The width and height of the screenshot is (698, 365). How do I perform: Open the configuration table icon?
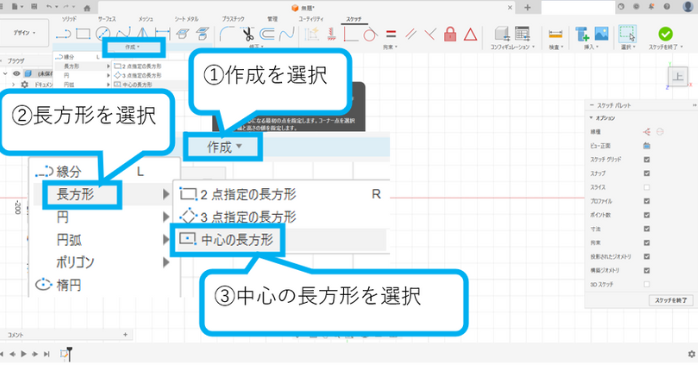click(x=522, y=34)
